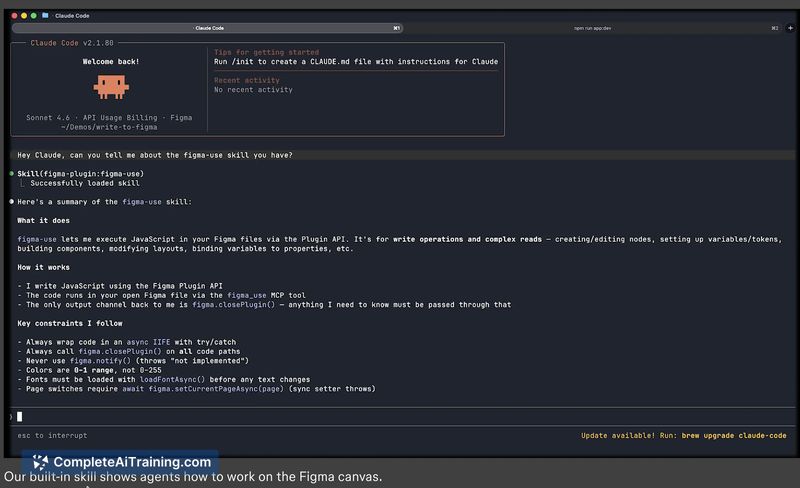Image resolution: width=800 pixels, height=488 pixels.
Task: Switch to the Claude Code terminal tab
Action: click(208, 28)
